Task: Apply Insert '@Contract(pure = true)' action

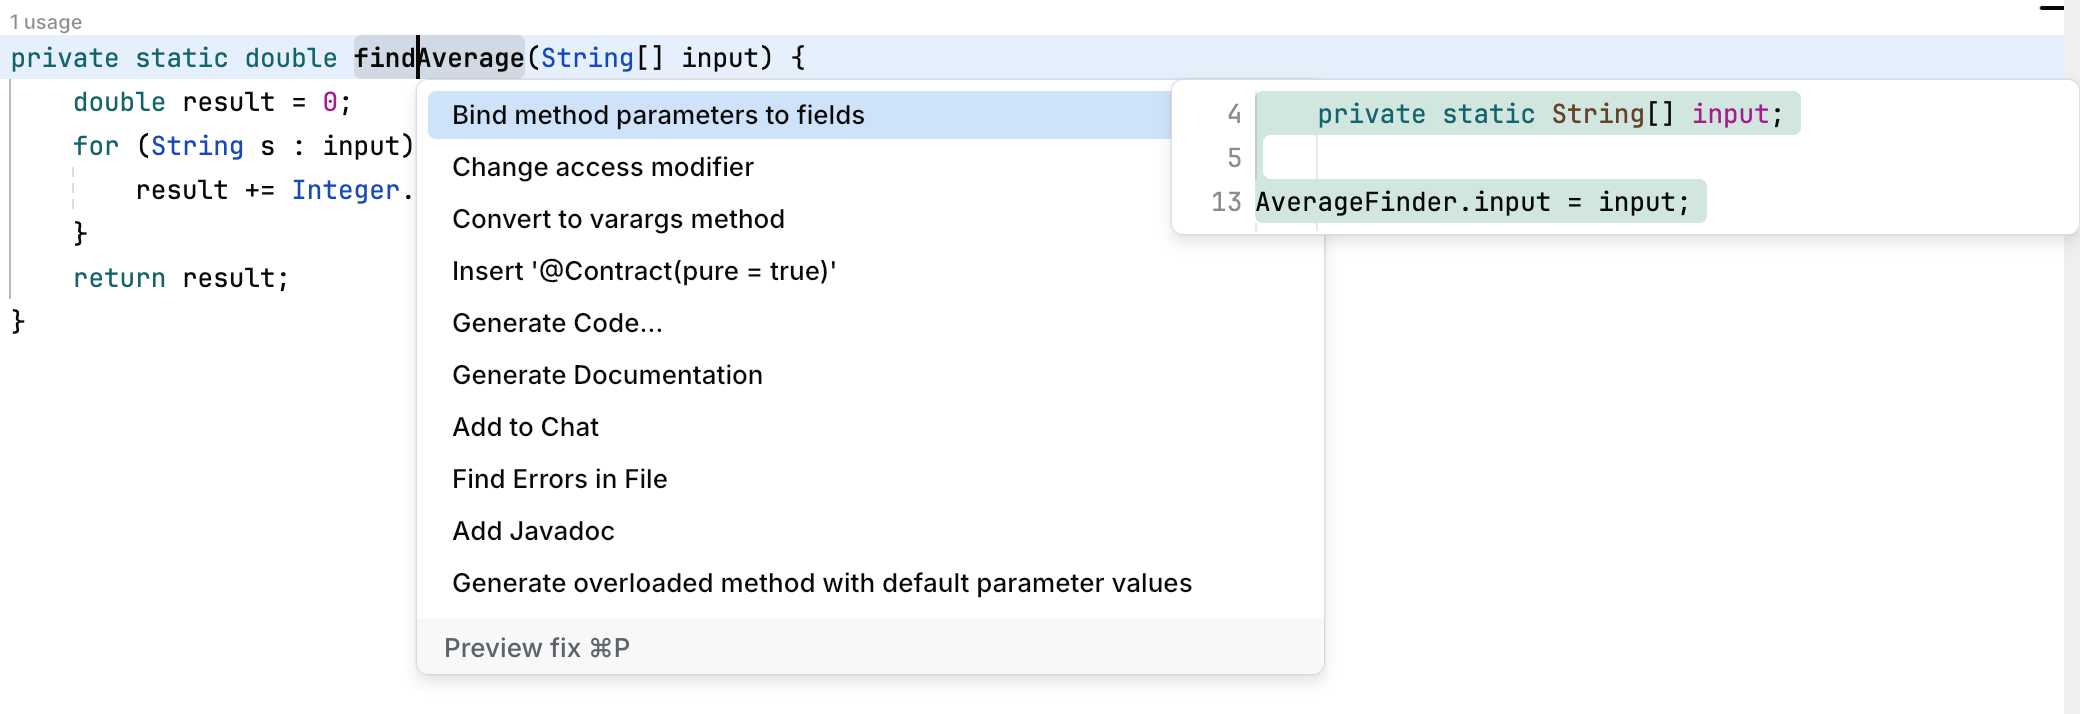Action: click(644, 270)
